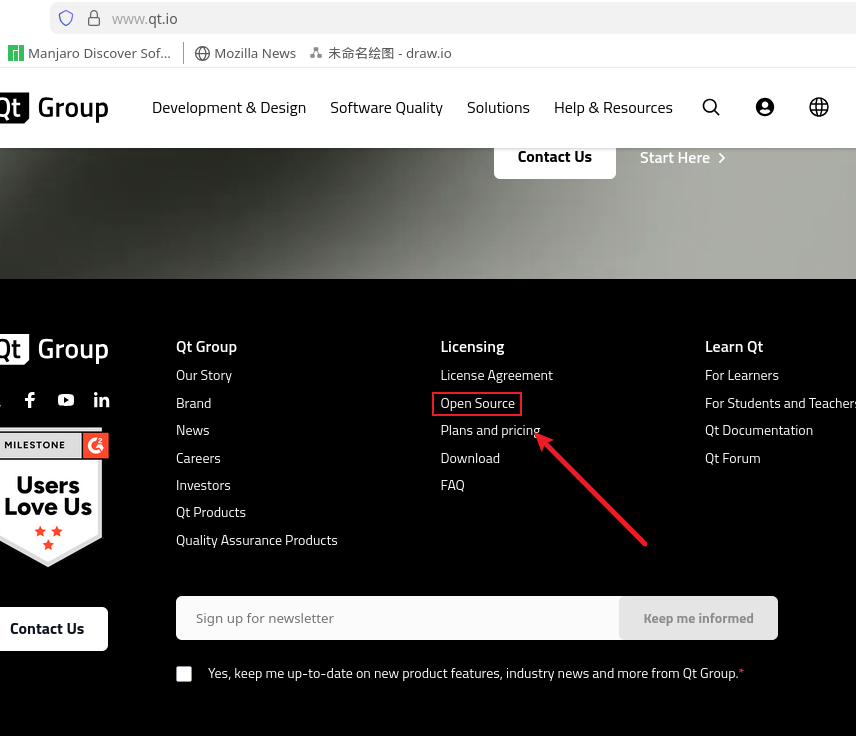856x736 pixels.
Task: Click the G2 Users Love Us badge
Action: pyautogui.click(x=52, y=498)
